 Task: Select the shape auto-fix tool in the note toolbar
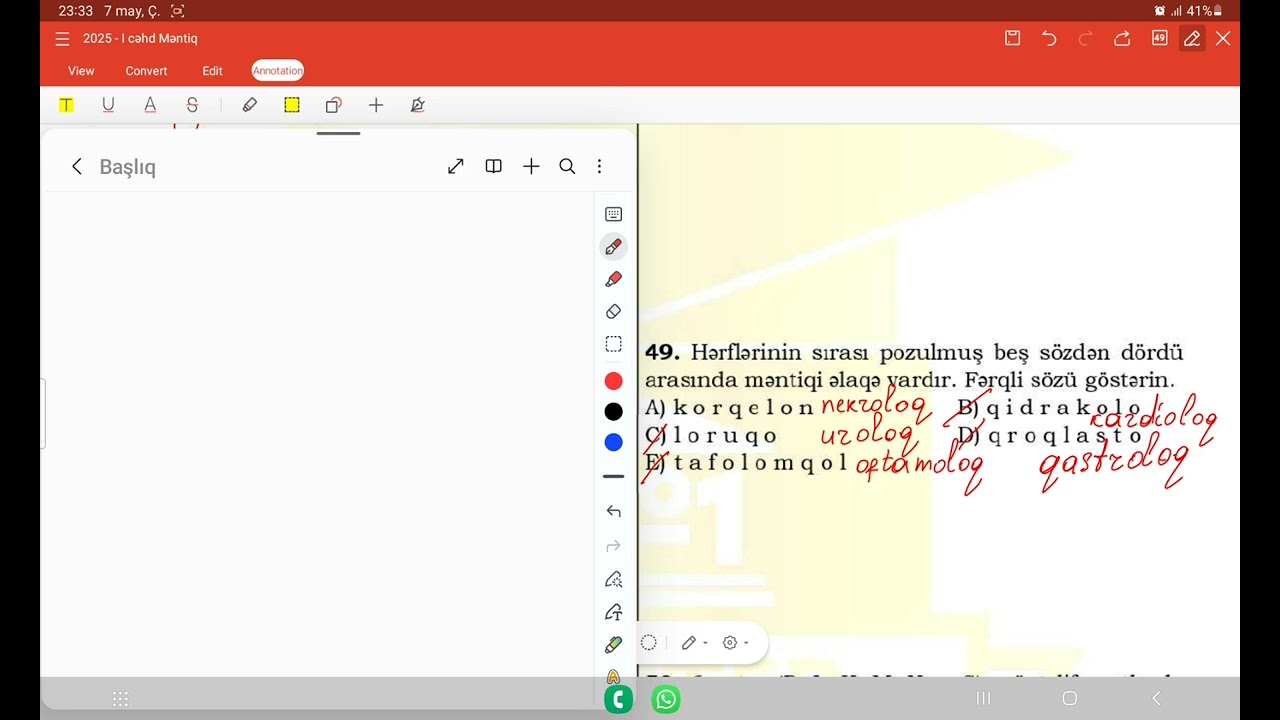point(614,579)
